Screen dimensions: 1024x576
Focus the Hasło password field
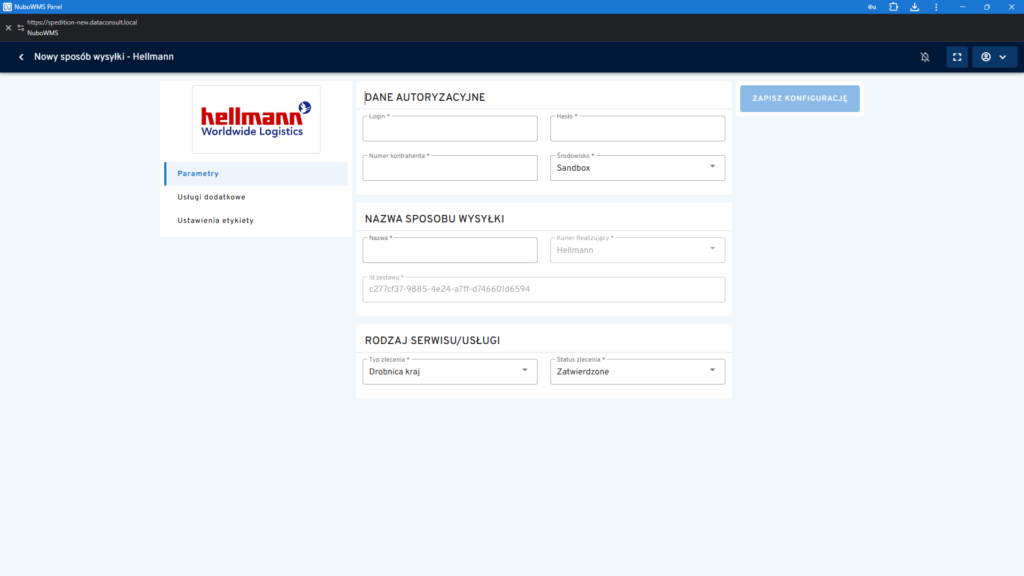coord(638,129)
